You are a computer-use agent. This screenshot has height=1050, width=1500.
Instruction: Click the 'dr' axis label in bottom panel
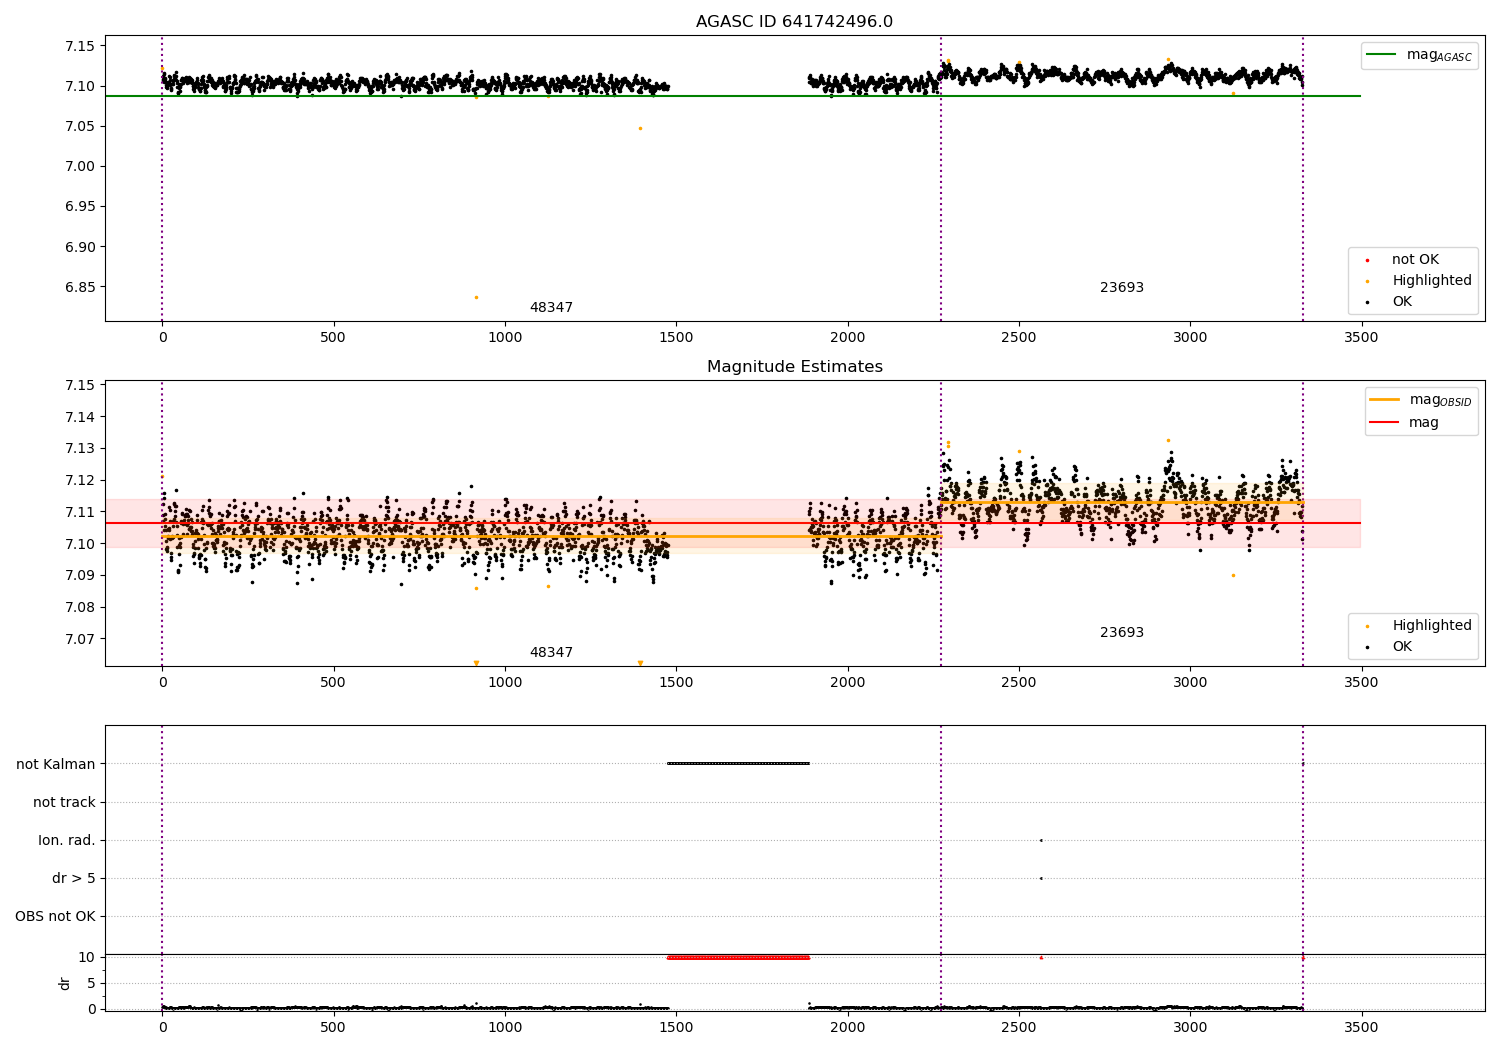tap(65, 983)
